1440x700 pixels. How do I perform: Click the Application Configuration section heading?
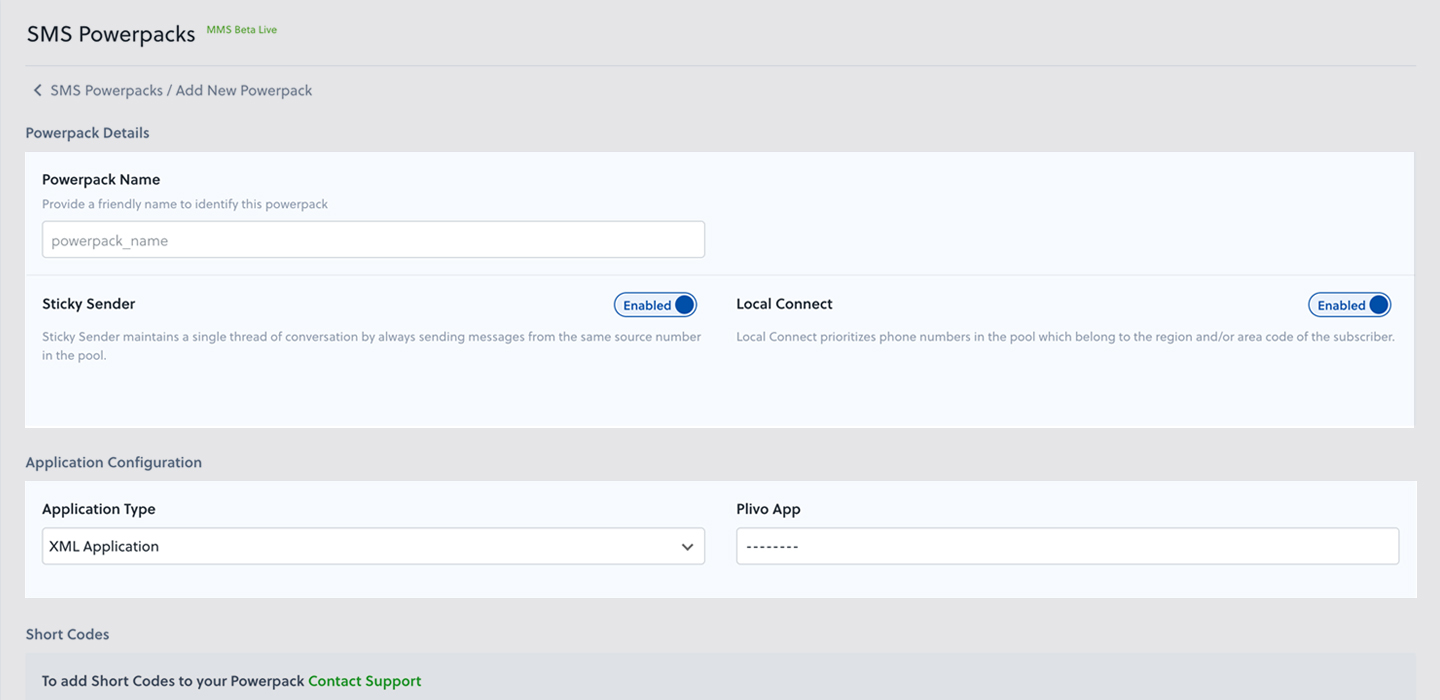click(113, 462)
